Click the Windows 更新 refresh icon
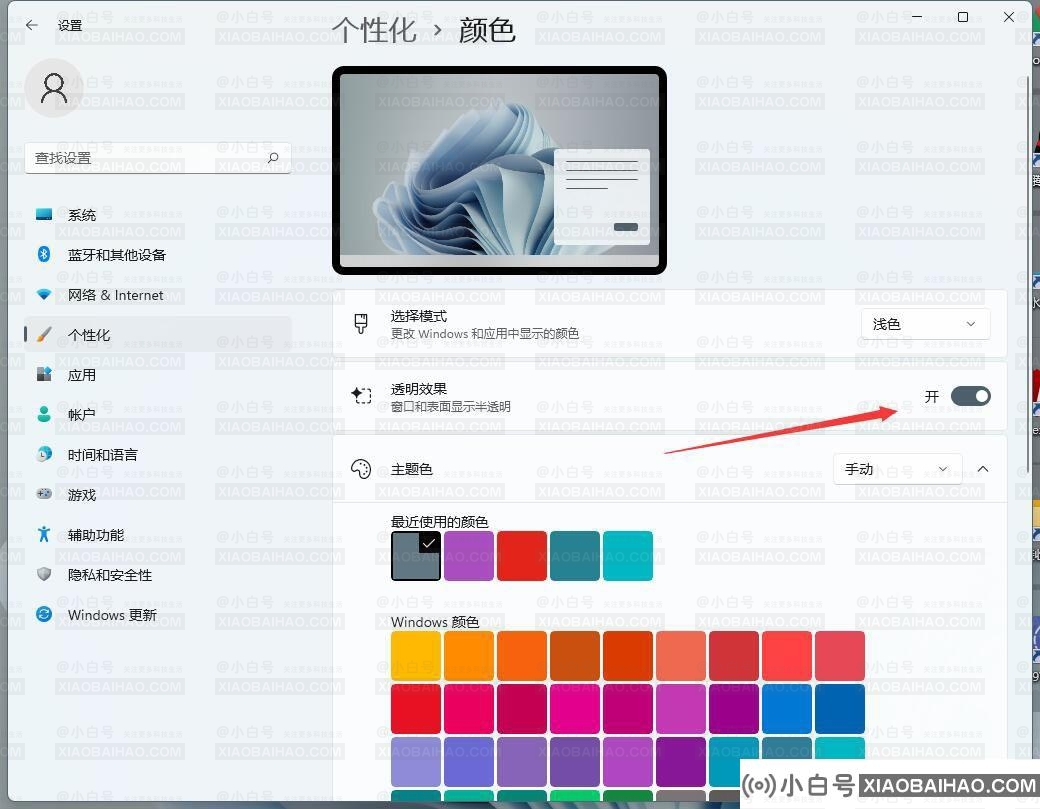 pyautogui.click(x=44, y=614)
